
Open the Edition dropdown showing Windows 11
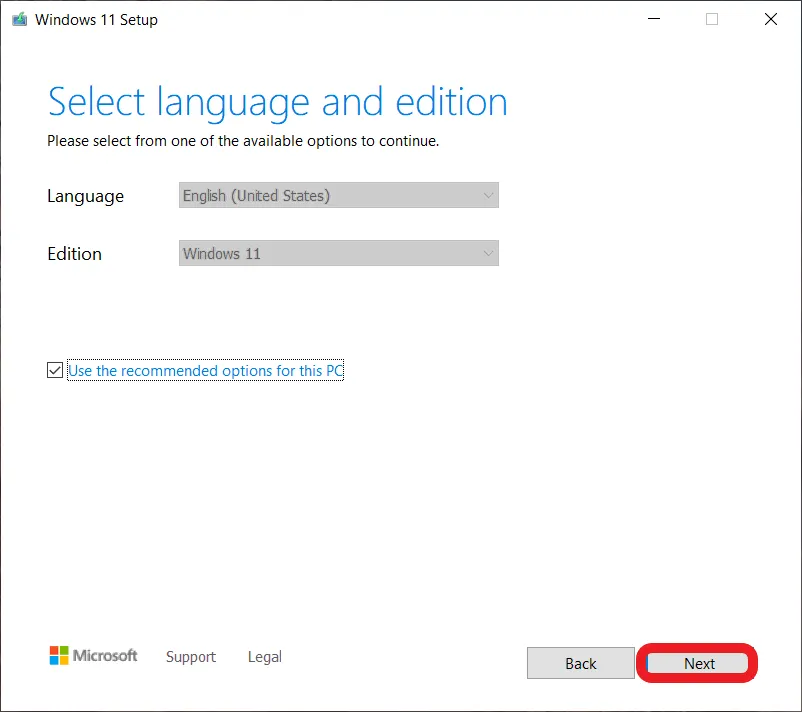[x=338, y=254]
